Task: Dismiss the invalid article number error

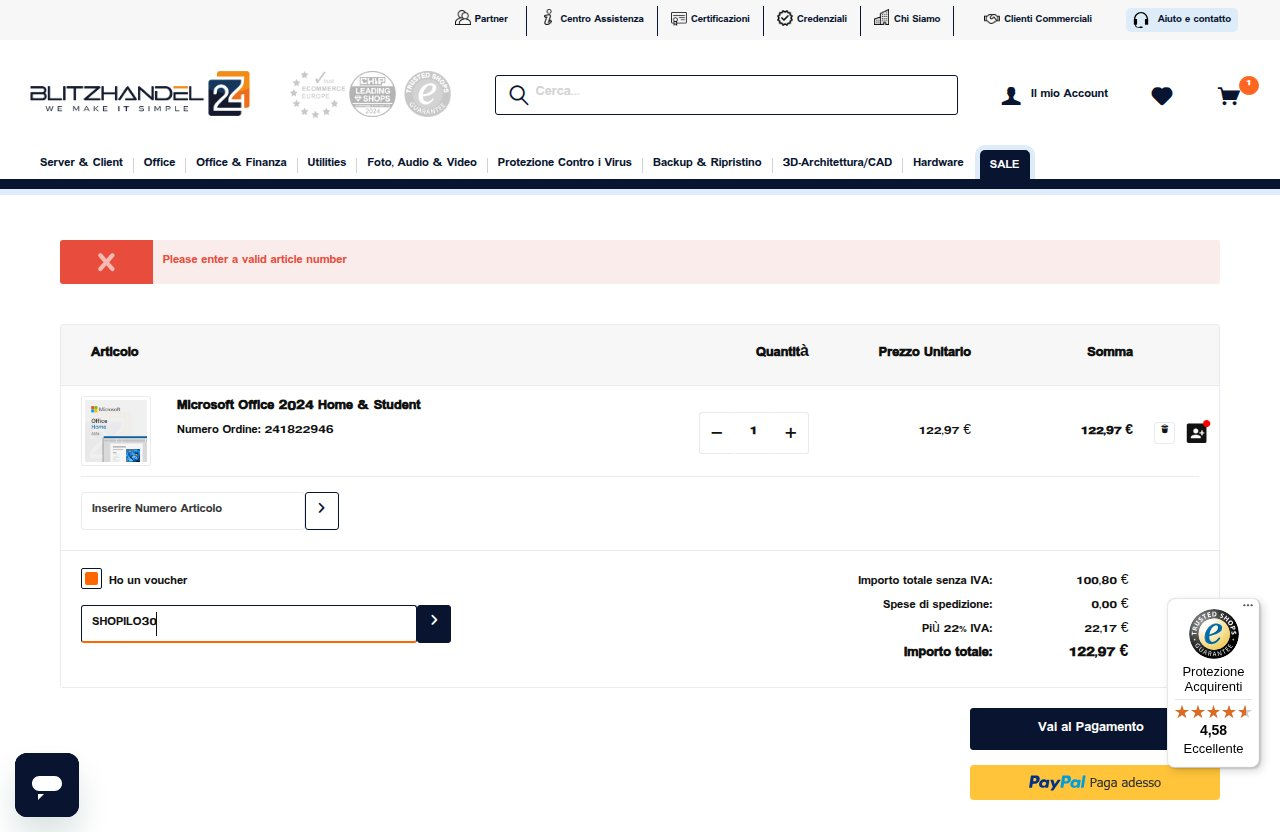Action: (106, 262)
